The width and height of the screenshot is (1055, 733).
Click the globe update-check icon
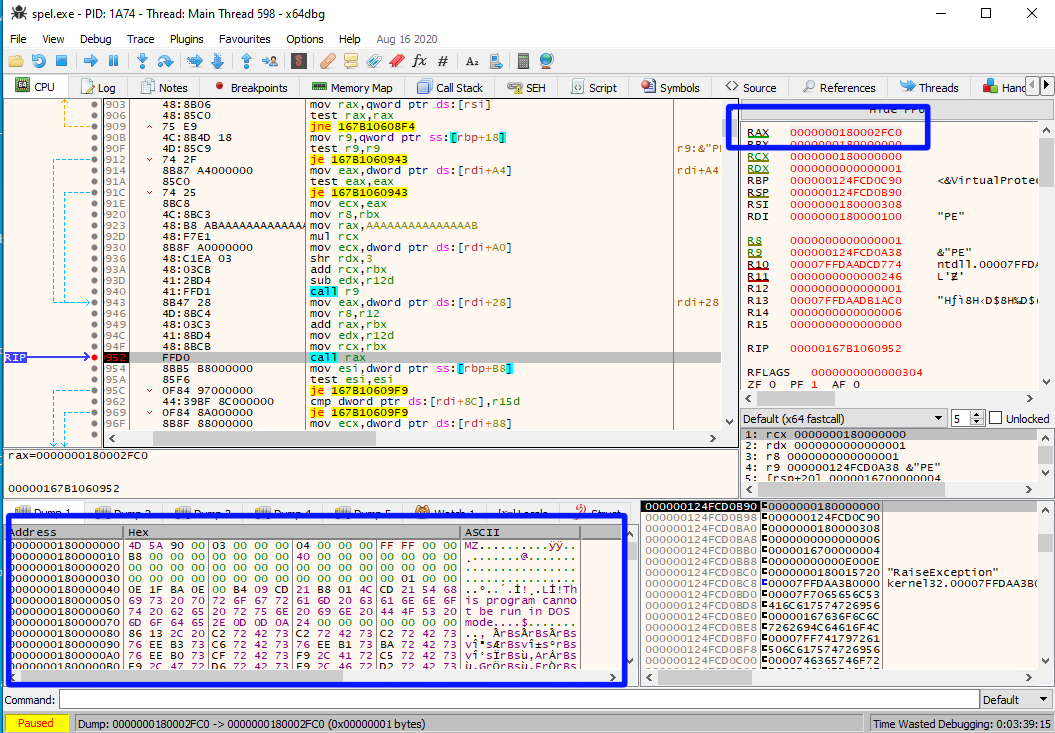pos(546,61)
